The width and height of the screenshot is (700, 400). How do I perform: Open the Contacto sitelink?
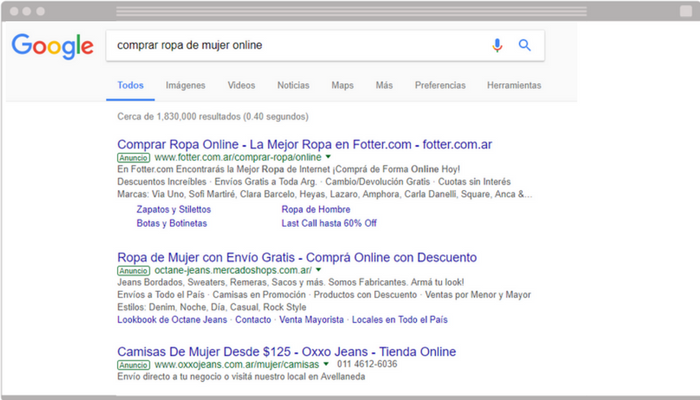(x=253, y=320)
